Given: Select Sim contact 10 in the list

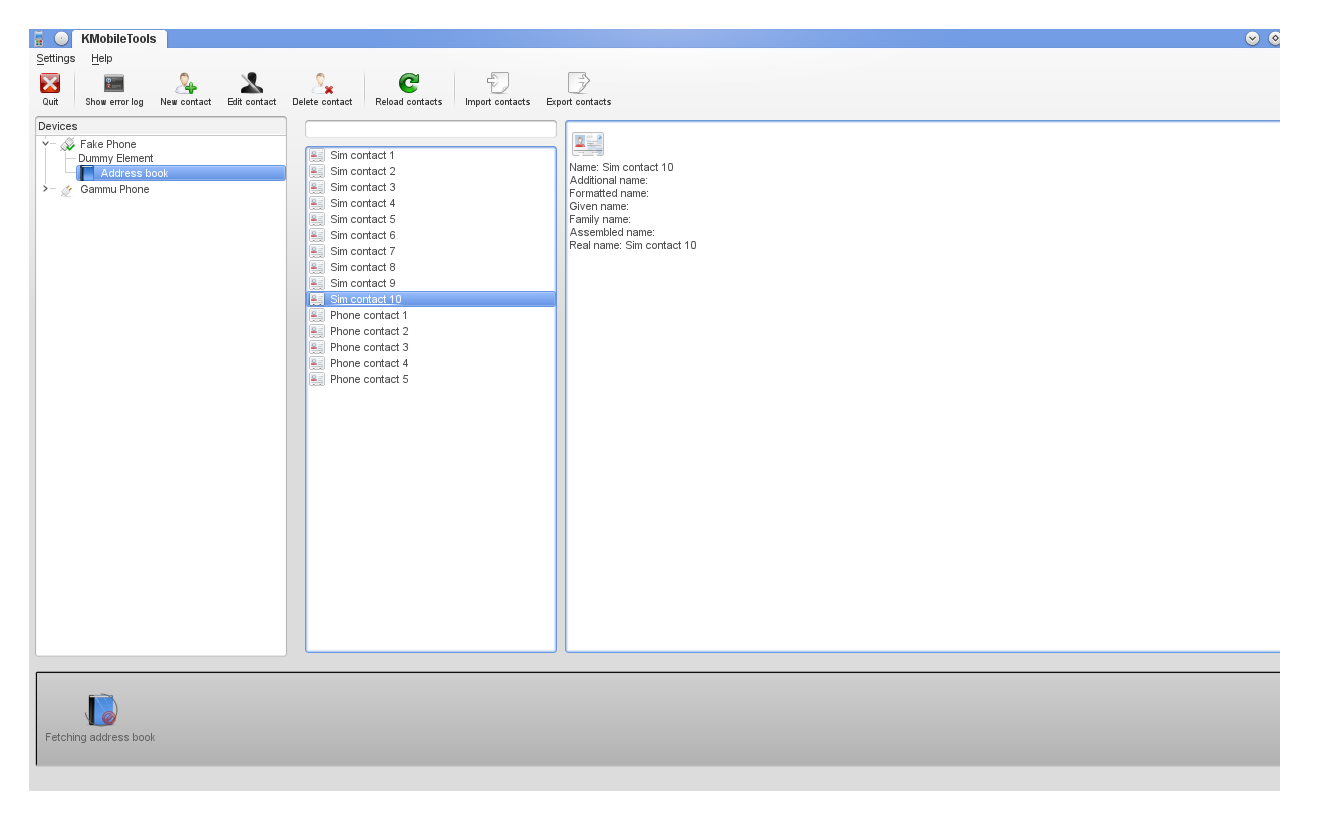Looking at the screenshot, I should coord(431,299).
